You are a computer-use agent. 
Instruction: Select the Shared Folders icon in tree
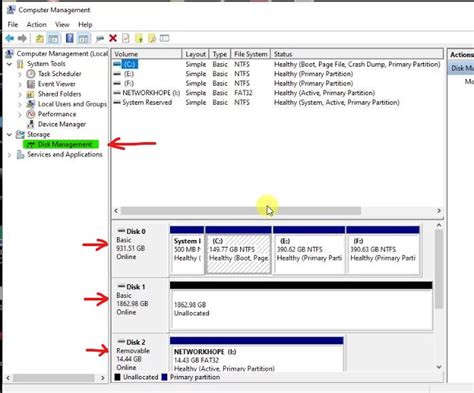pyautogui.click(x=30, y=94)
